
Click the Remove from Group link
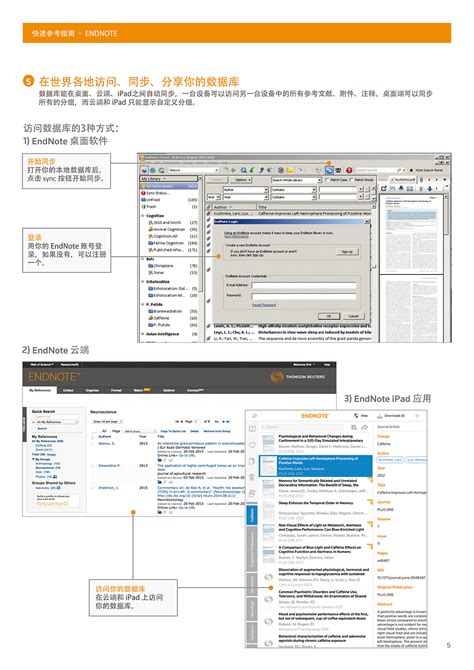point(217,431)
